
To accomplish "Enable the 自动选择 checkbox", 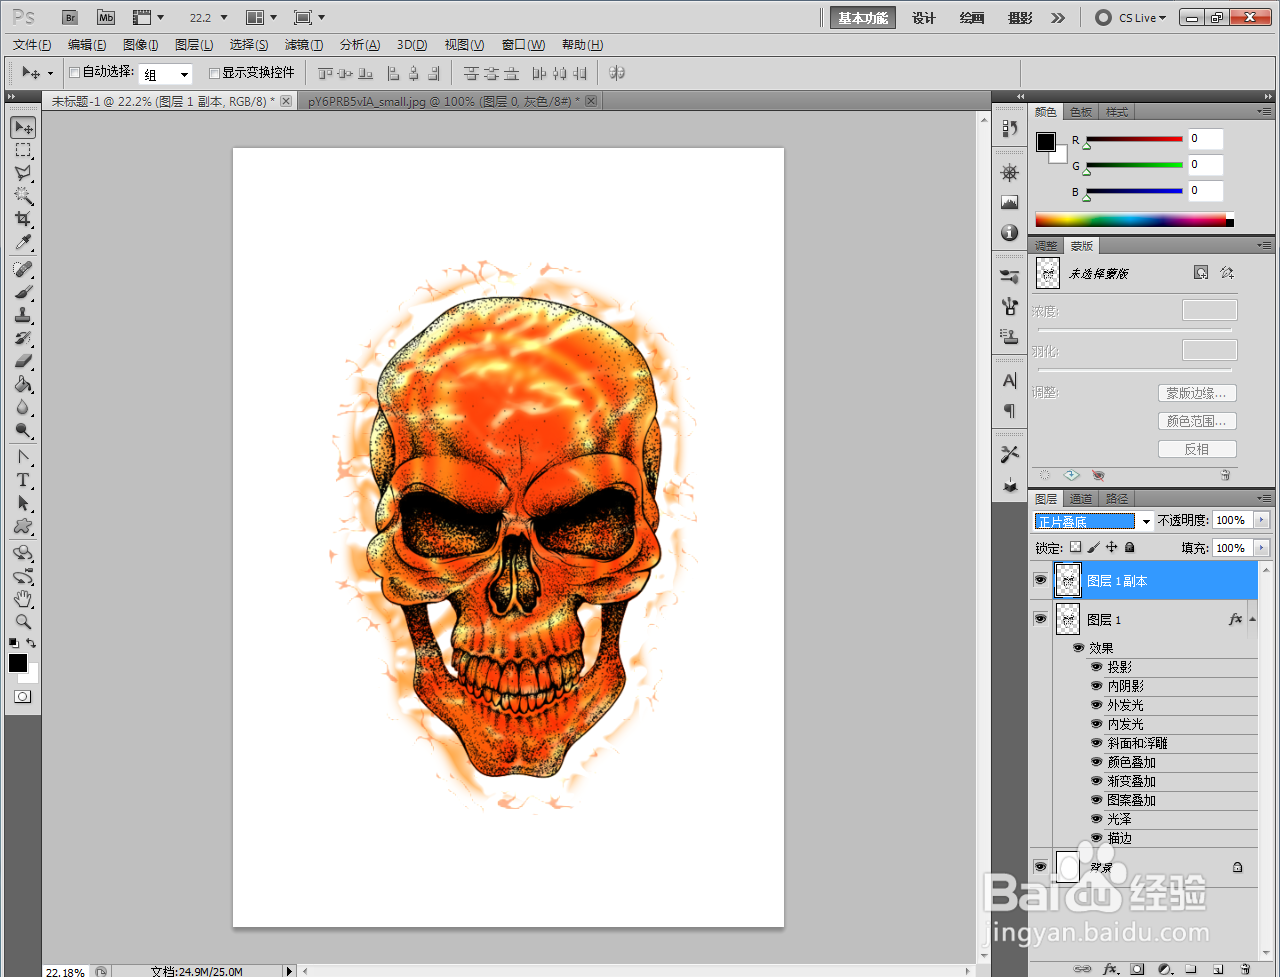I will (74, 72).
